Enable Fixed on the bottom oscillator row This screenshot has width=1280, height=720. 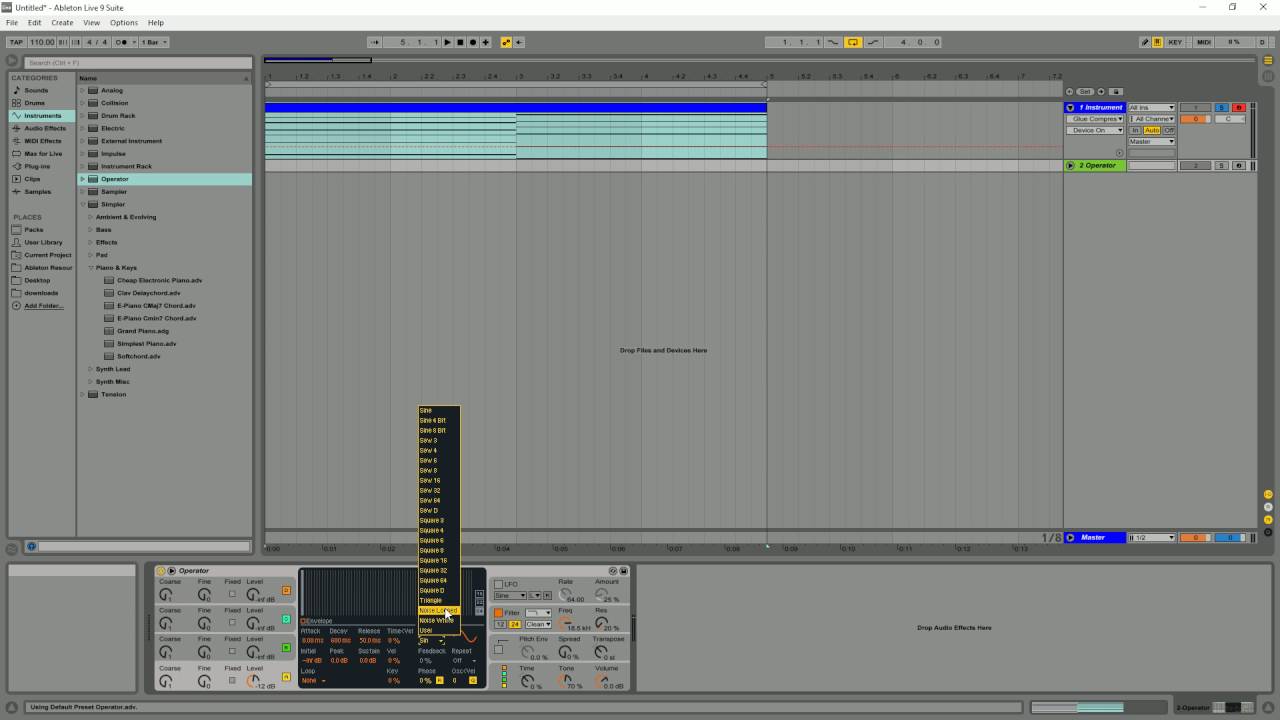232,680
